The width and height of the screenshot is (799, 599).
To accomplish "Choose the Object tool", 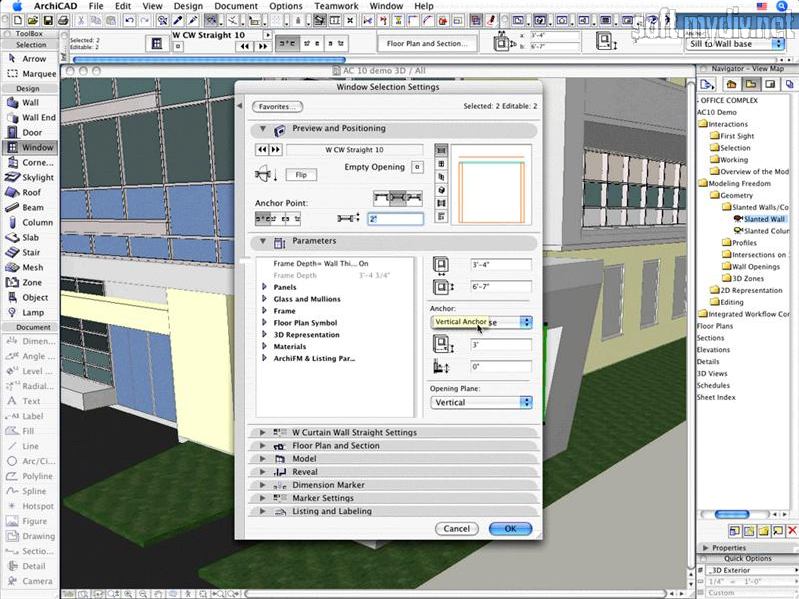I will tap(29, 297).
